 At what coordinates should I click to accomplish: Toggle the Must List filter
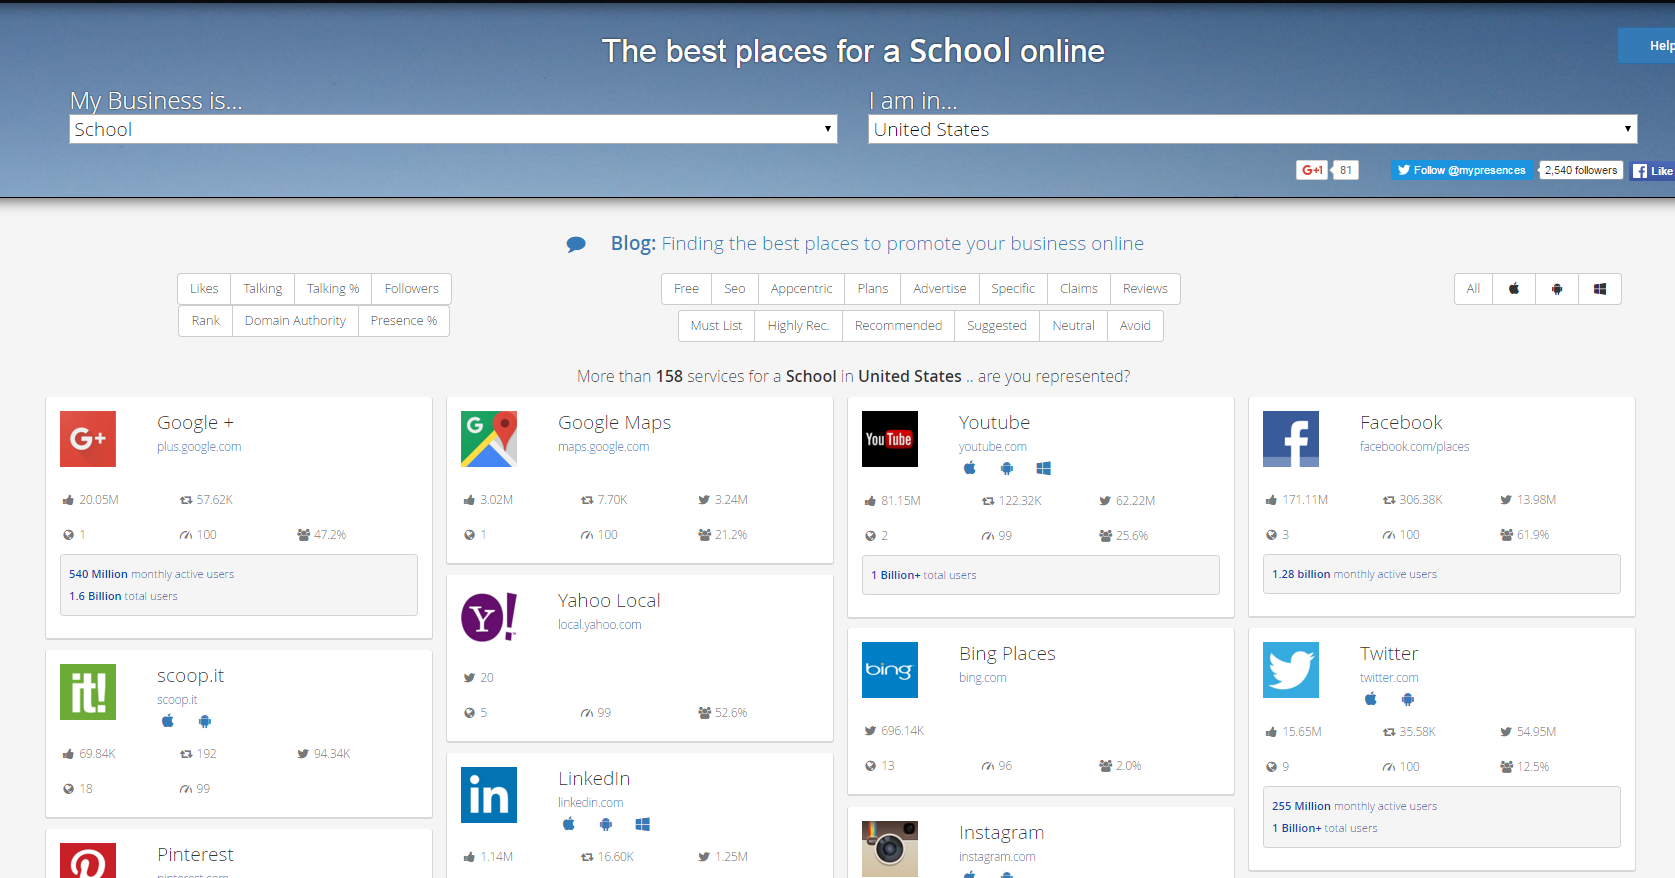point(716,326)
